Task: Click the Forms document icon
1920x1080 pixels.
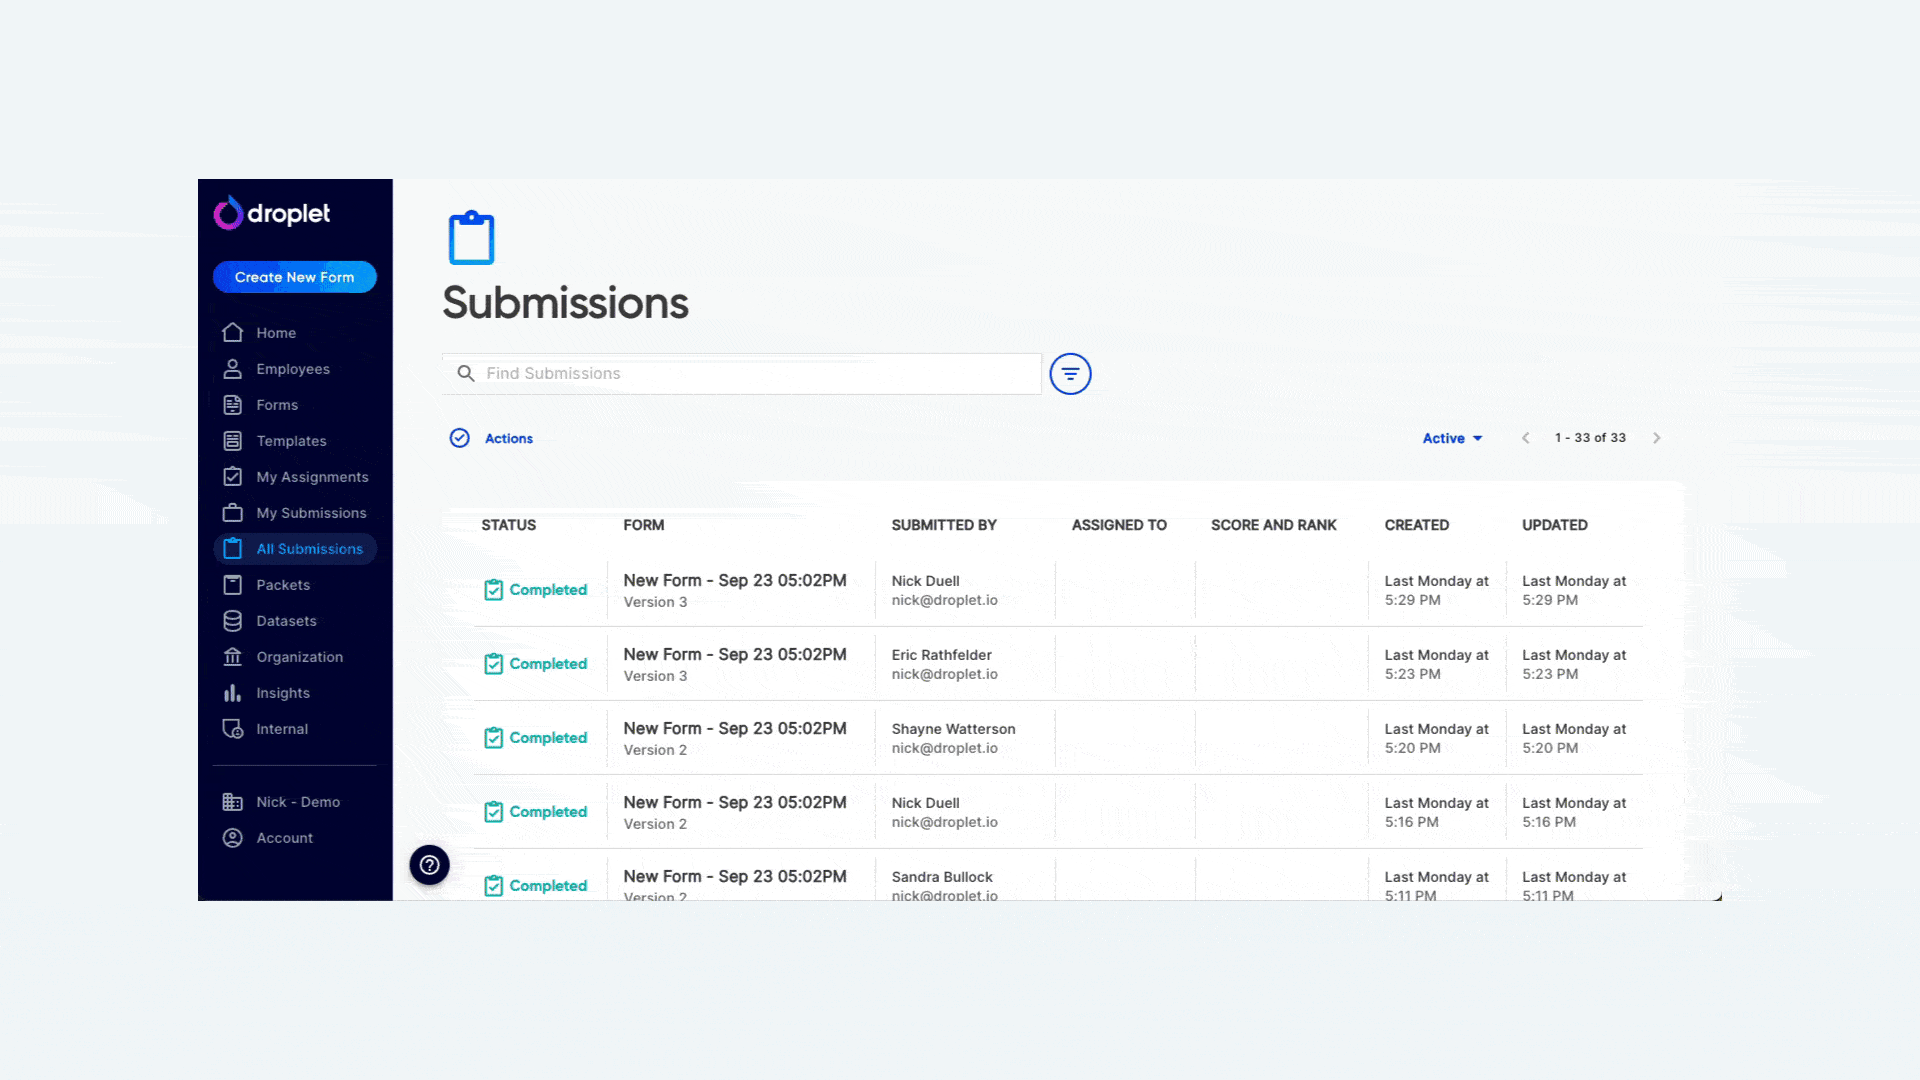Action: [233, 405]
